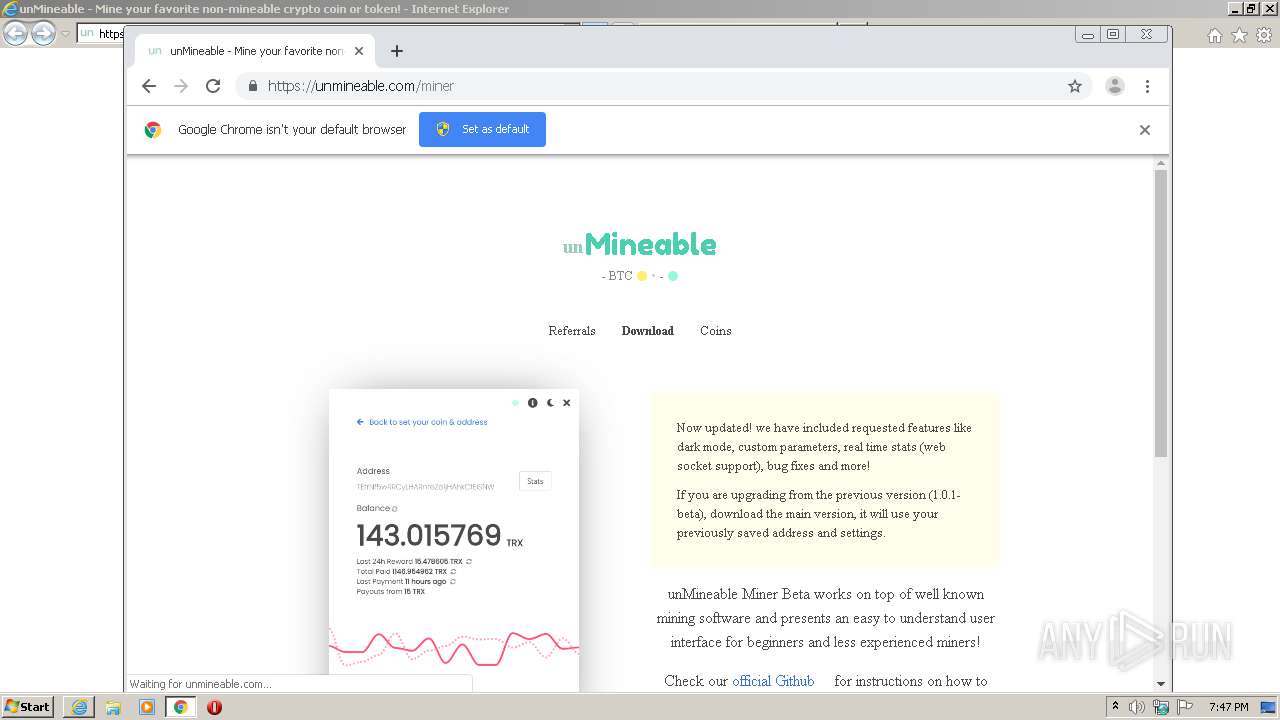Open the Download page
This screenshot has height=720, width=1280.
[648, 331]
